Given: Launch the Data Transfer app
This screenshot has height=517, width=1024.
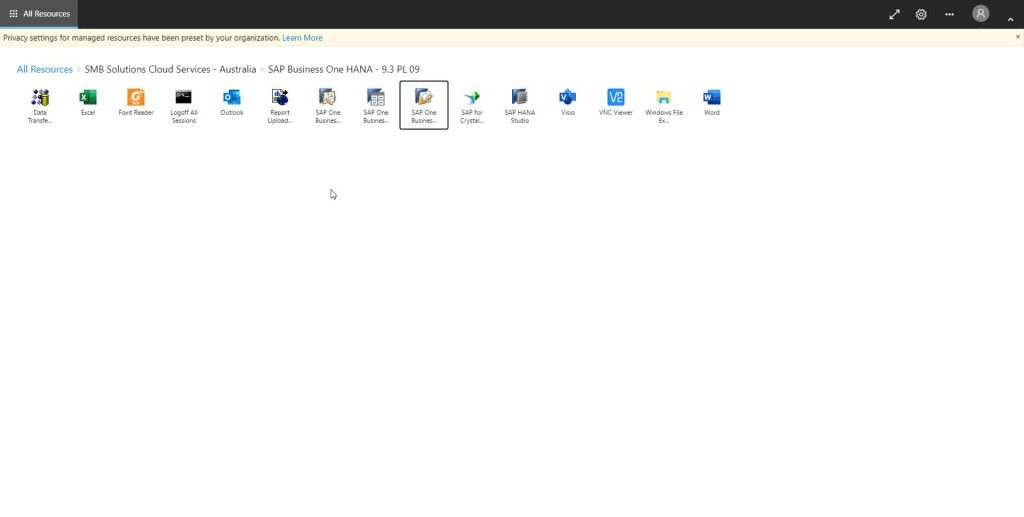Looking at the screenshot, I should (x=40, y=106).
